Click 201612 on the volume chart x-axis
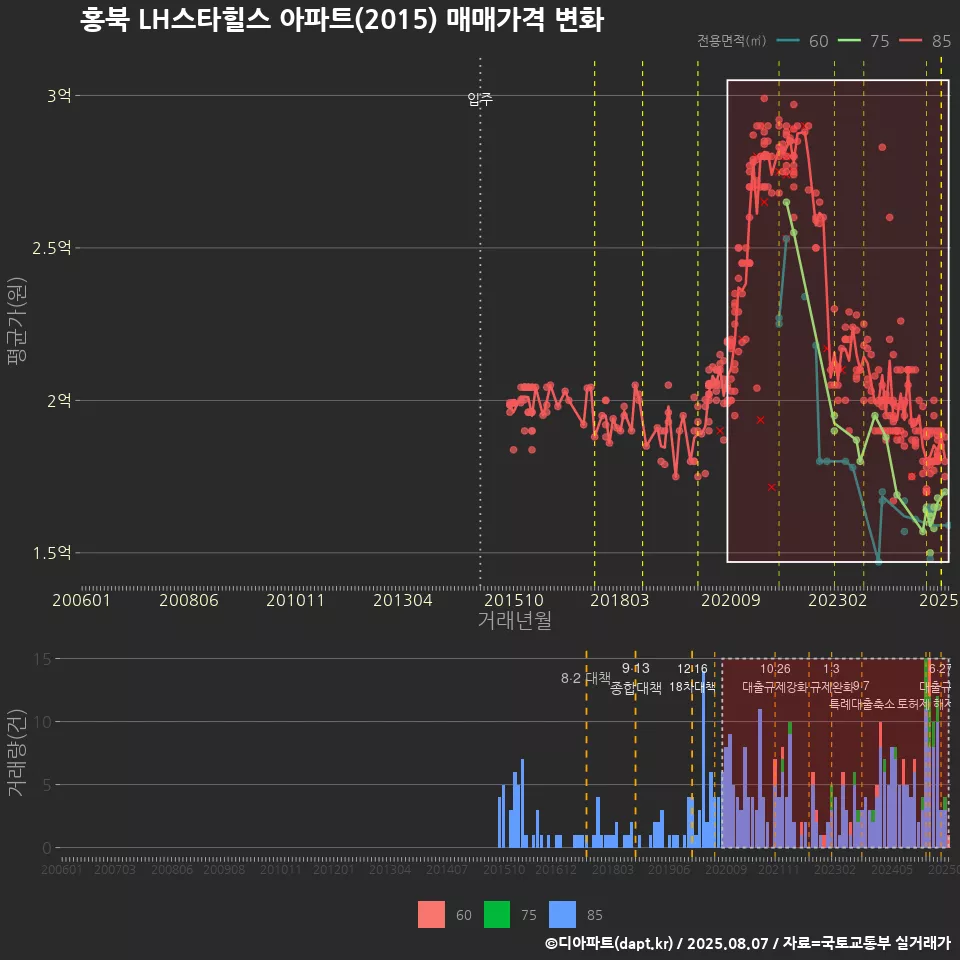 [556, 869]
